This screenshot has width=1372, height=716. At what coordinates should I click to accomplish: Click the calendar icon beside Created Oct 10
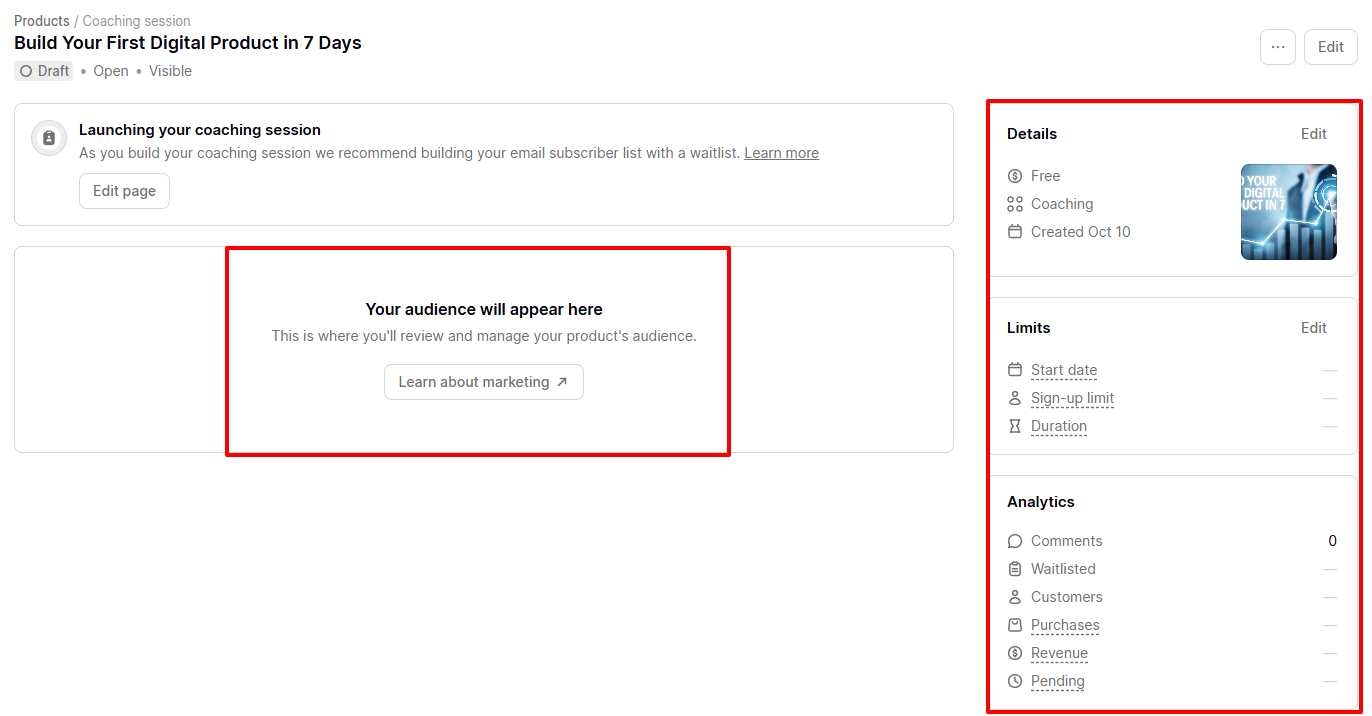pyautogui.click(x=1015, y=232)
